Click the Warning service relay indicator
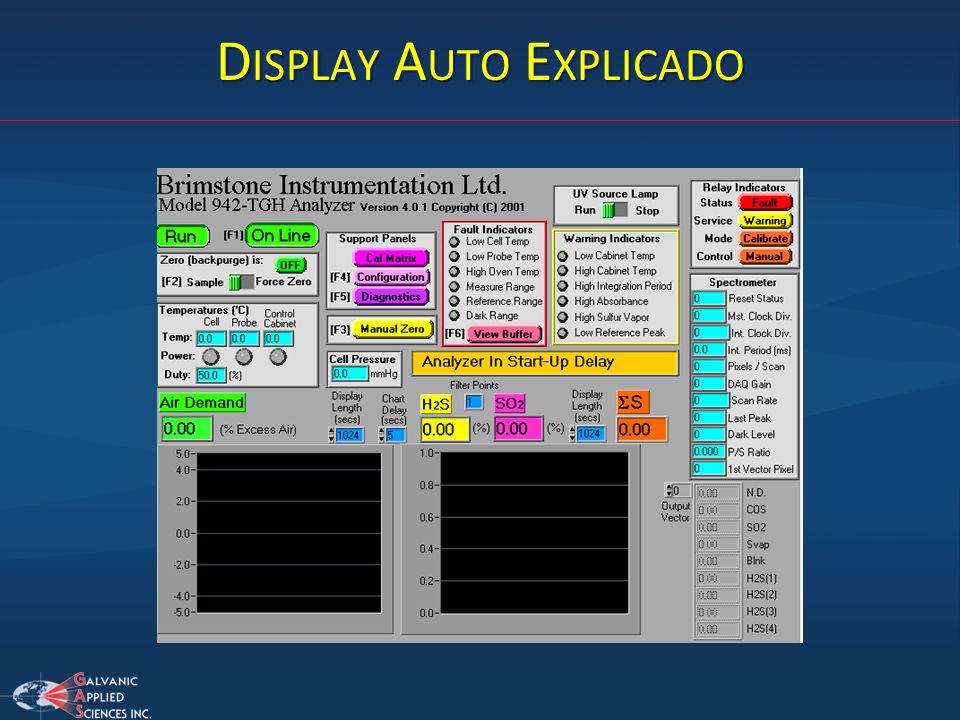This screenshot has width=960, height=720. pos(765,220)
